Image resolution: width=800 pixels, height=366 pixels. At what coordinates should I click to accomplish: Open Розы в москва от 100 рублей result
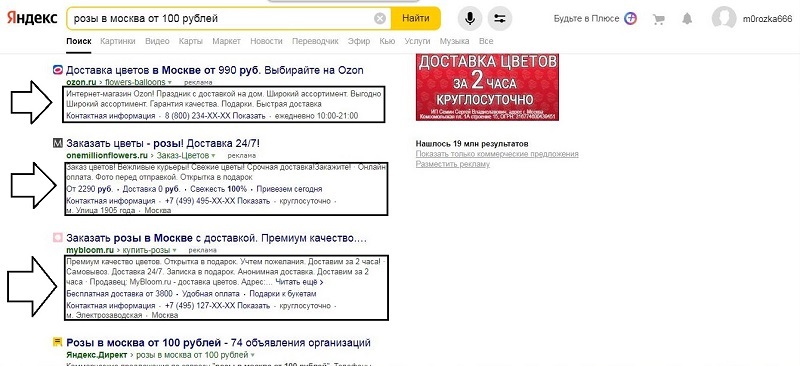click(218, 342)
